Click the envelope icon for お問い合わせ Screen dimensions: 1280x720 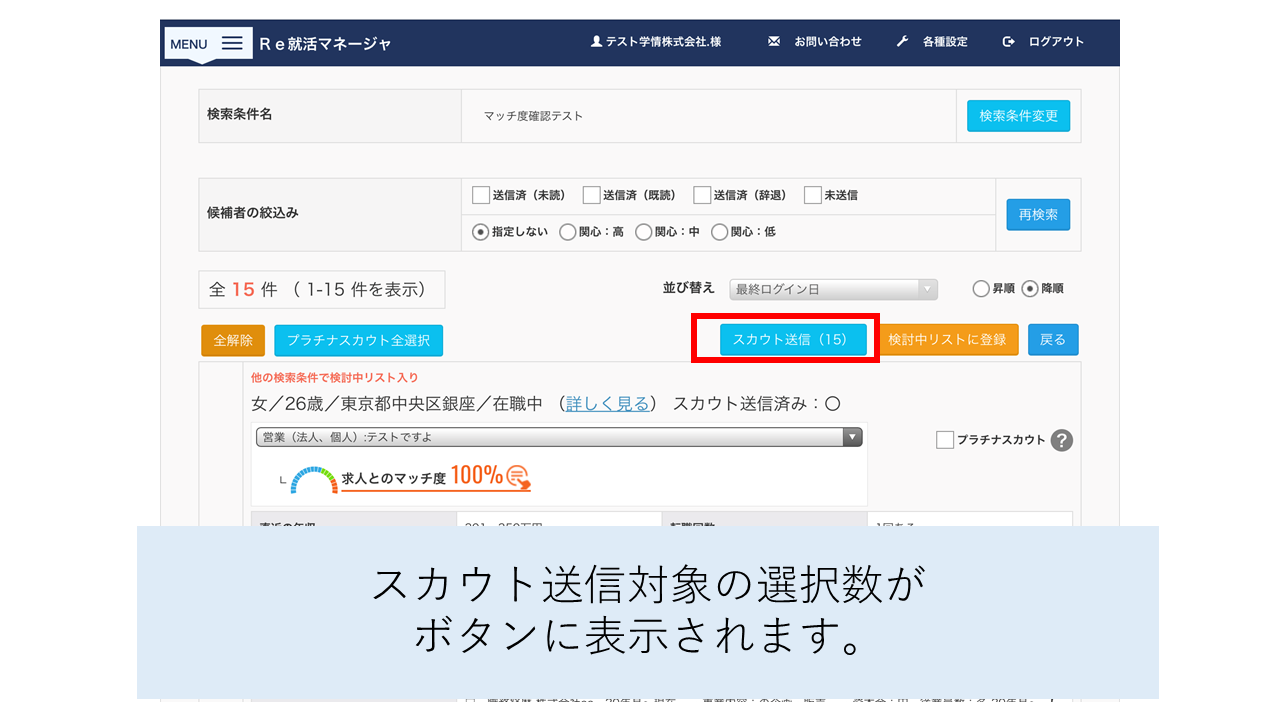[x=773, y=42]
